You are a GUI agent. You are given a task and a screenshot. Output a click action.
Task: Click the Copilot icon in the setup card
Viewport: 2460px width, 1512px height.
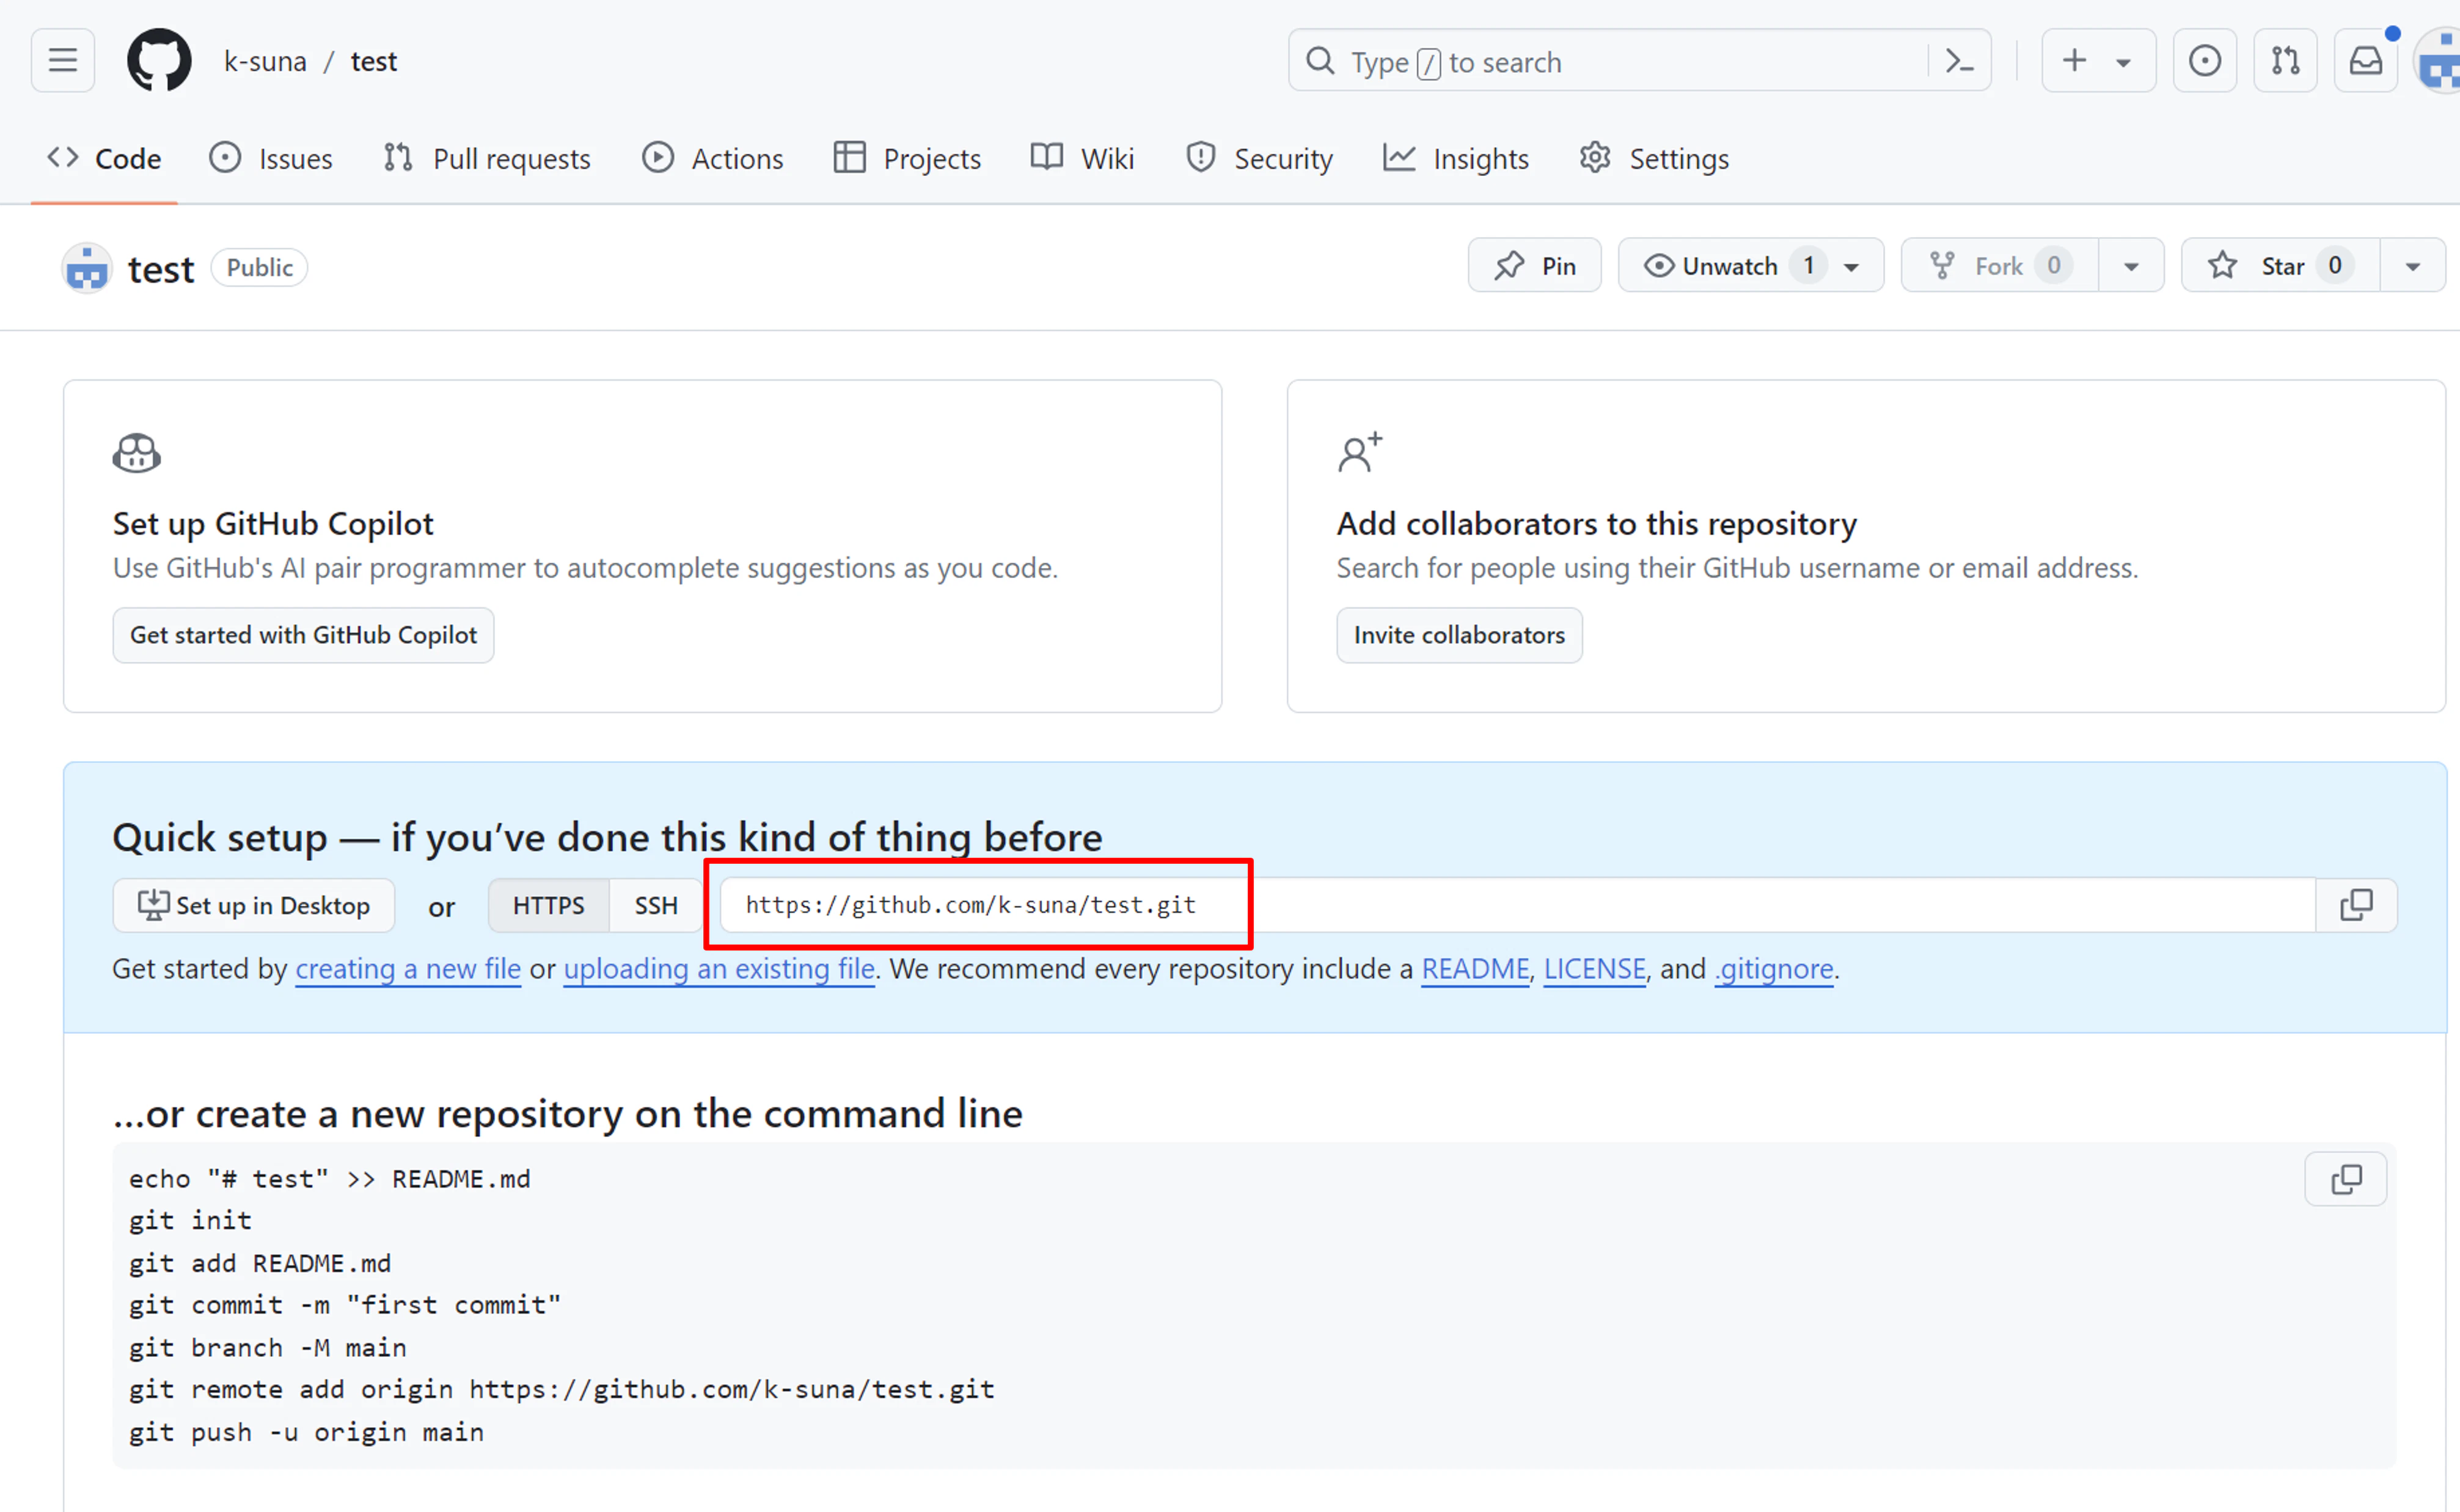137,453
